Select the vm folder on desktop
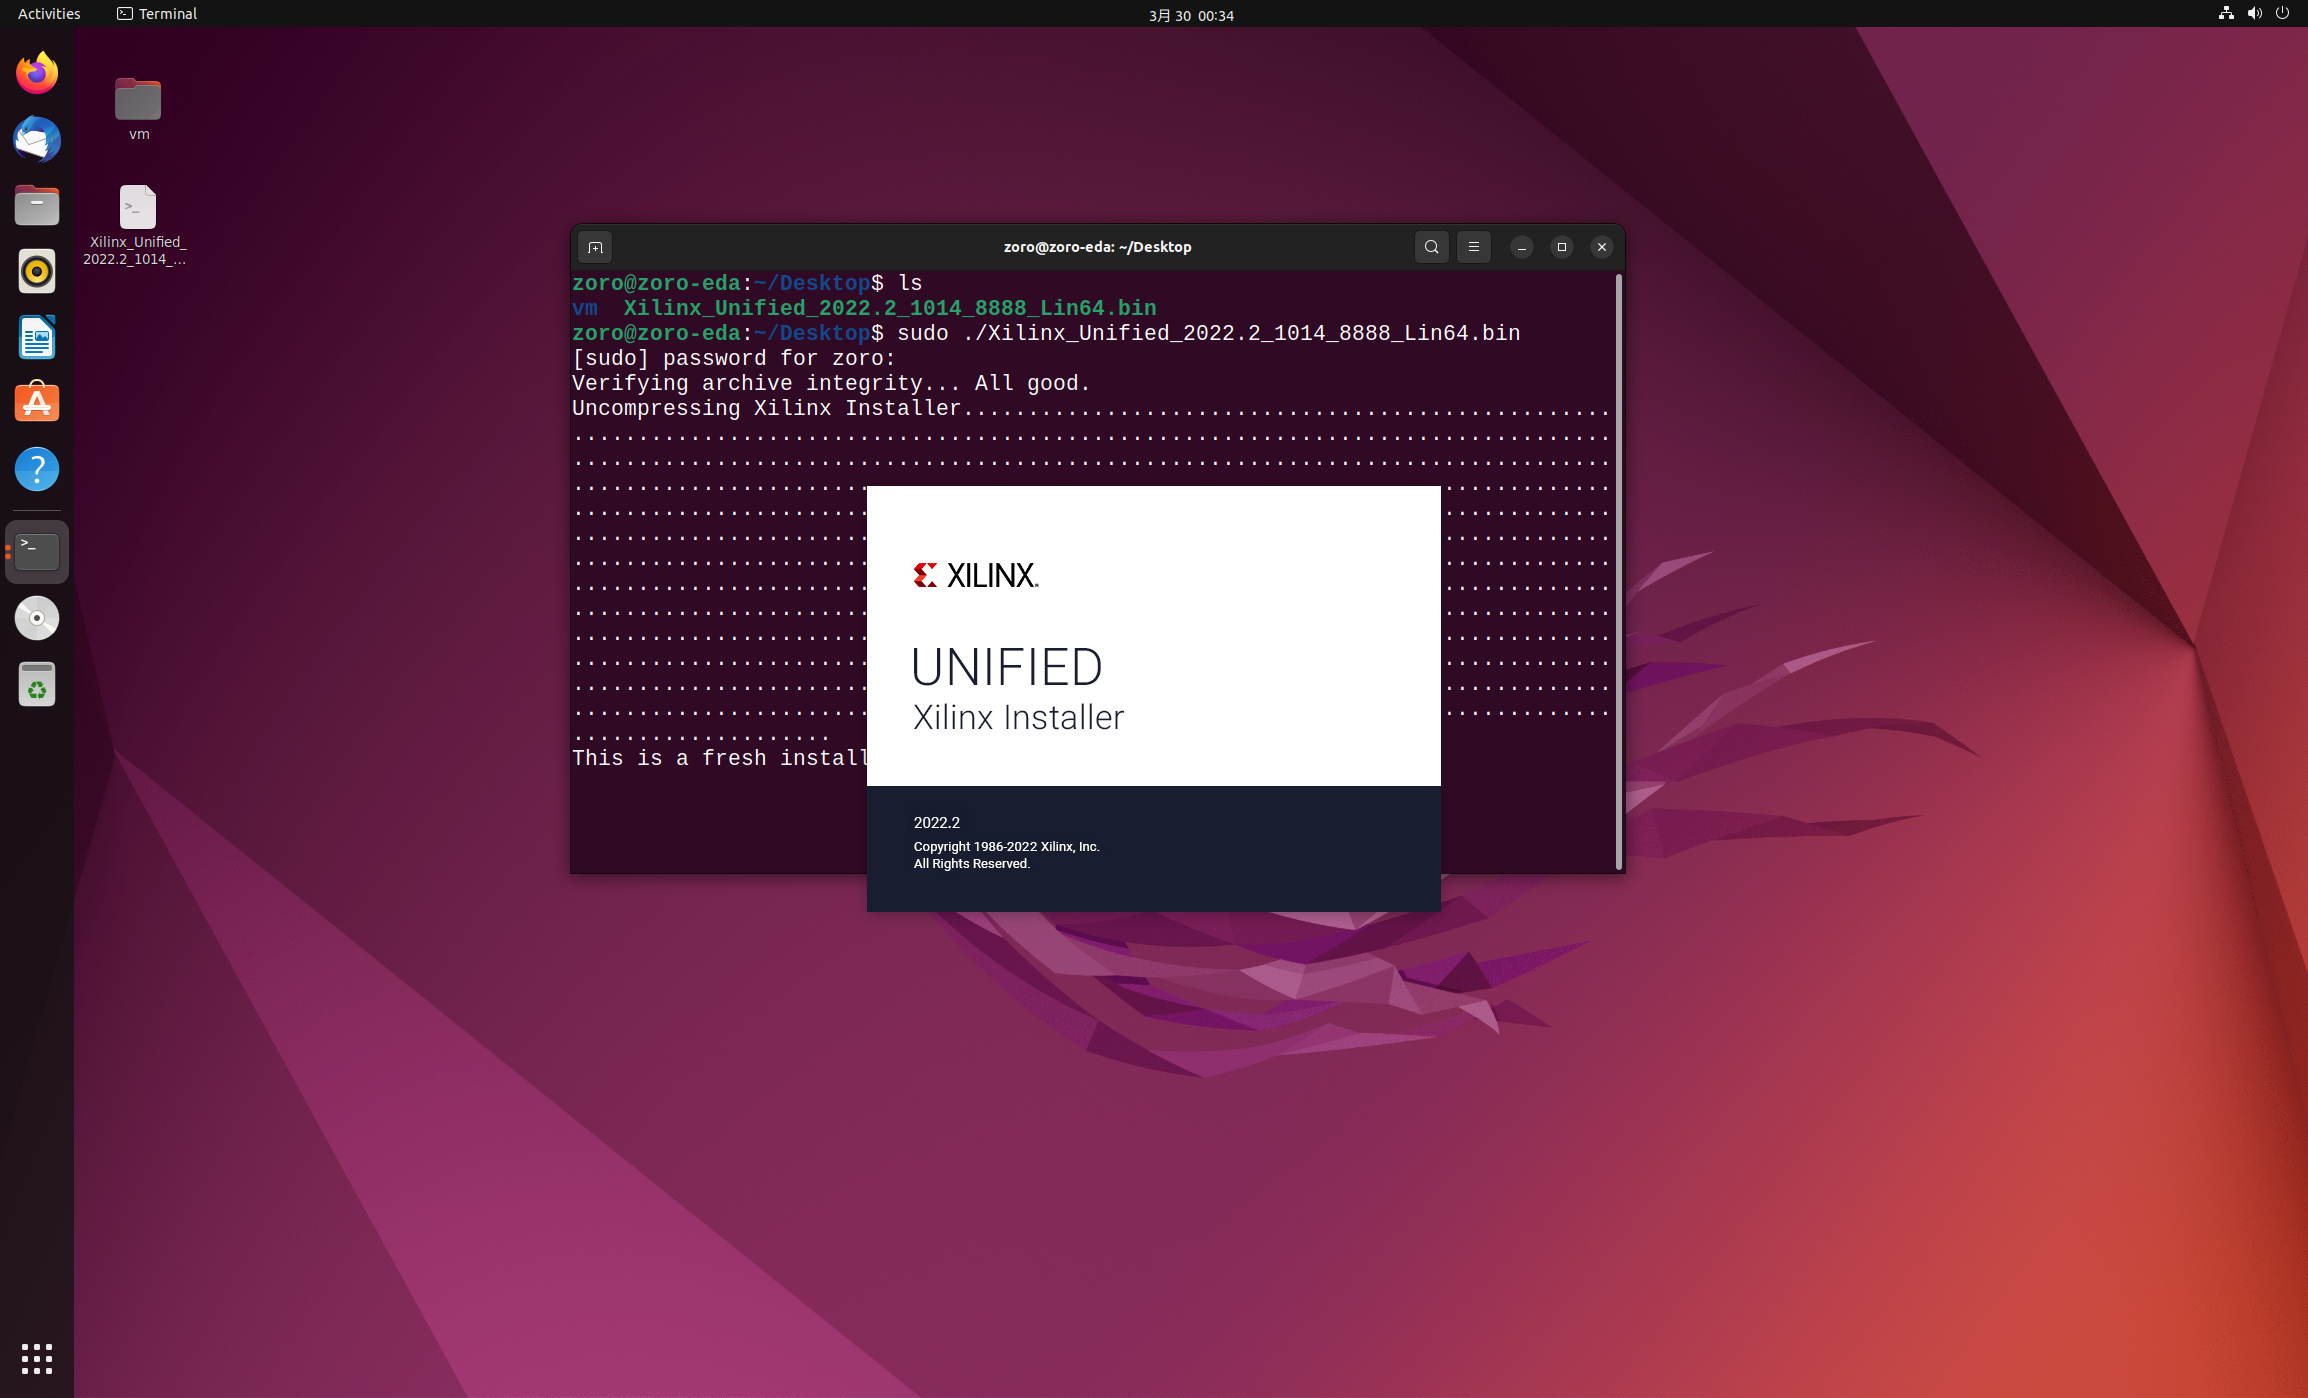 (138, 110)
